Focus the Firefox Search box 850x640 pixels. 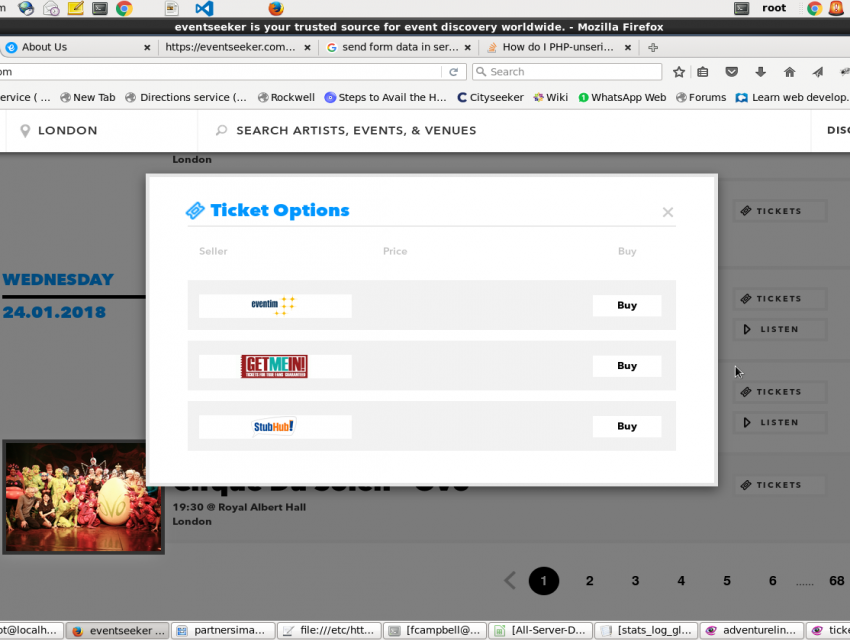[x=567, y=72]
